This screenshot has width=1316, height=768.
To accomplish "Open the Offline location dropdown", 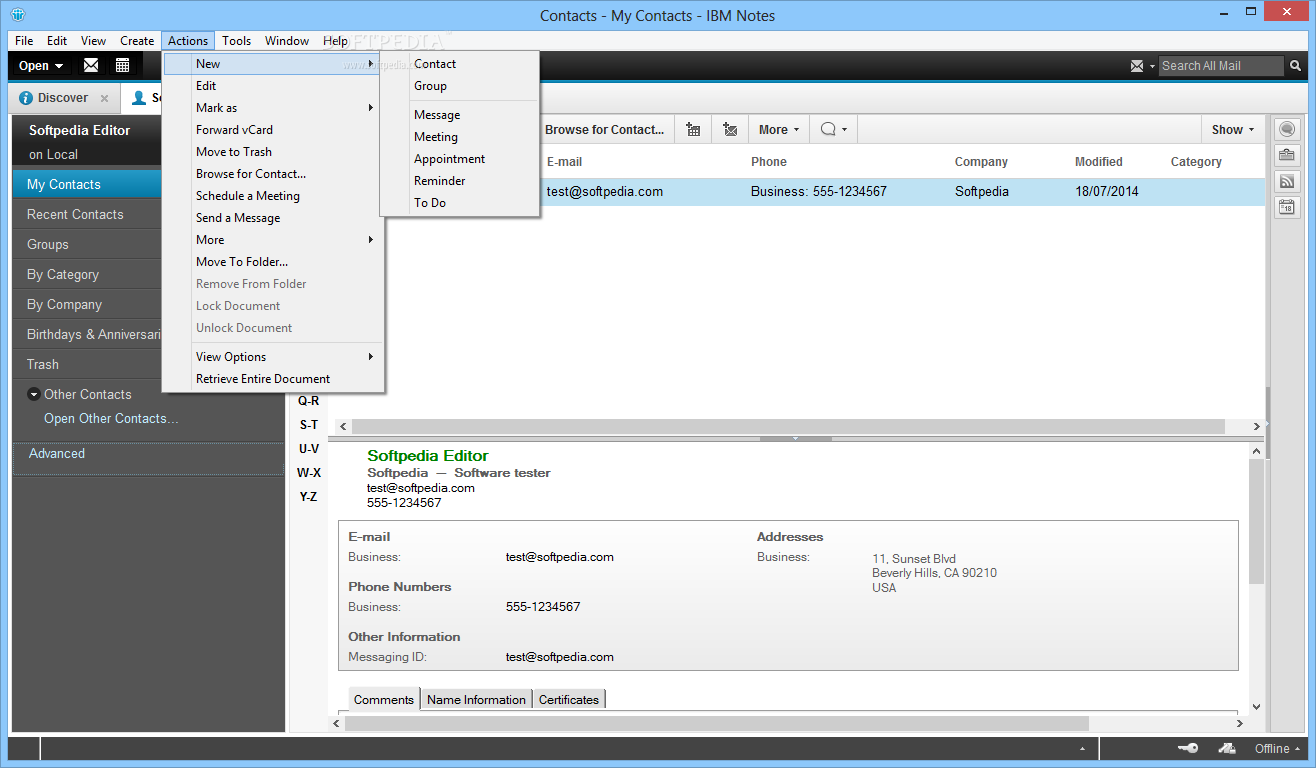I will [x=1279, y=749].
